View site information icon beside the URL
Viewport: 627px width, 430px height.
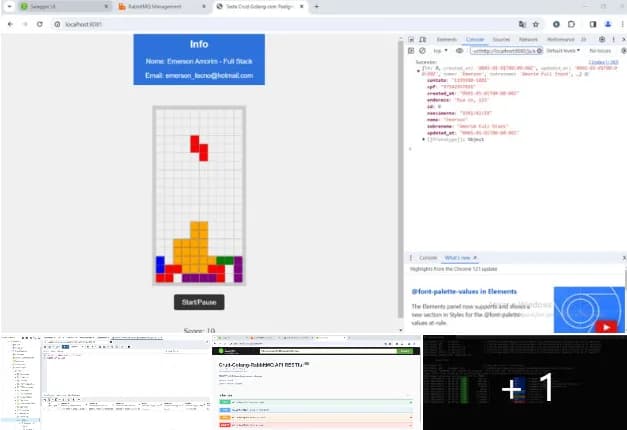tap(57, 24)
